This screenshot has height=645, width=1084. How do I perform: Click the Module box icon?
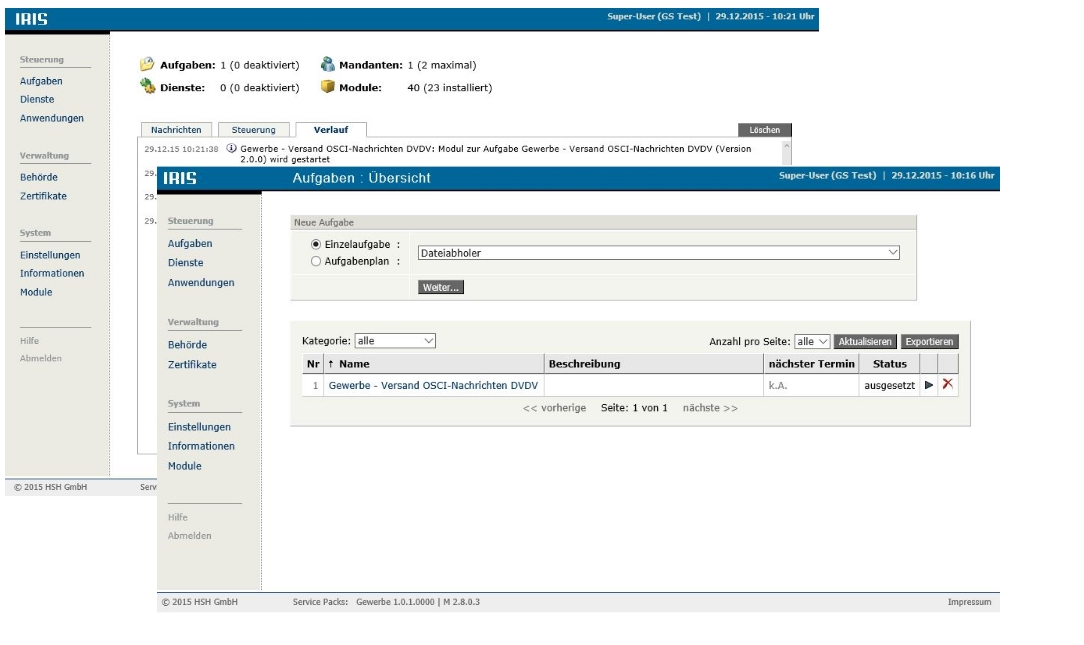(326, 86)
